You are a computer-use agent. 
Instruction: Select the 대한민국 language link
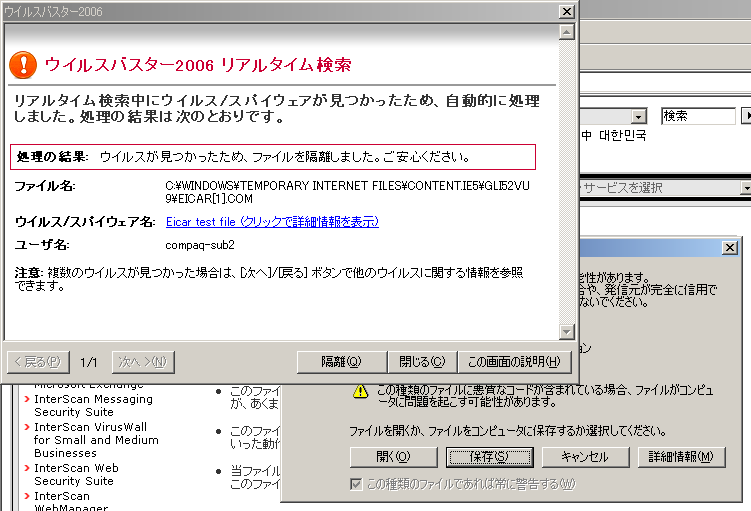[x=623, y=136]
